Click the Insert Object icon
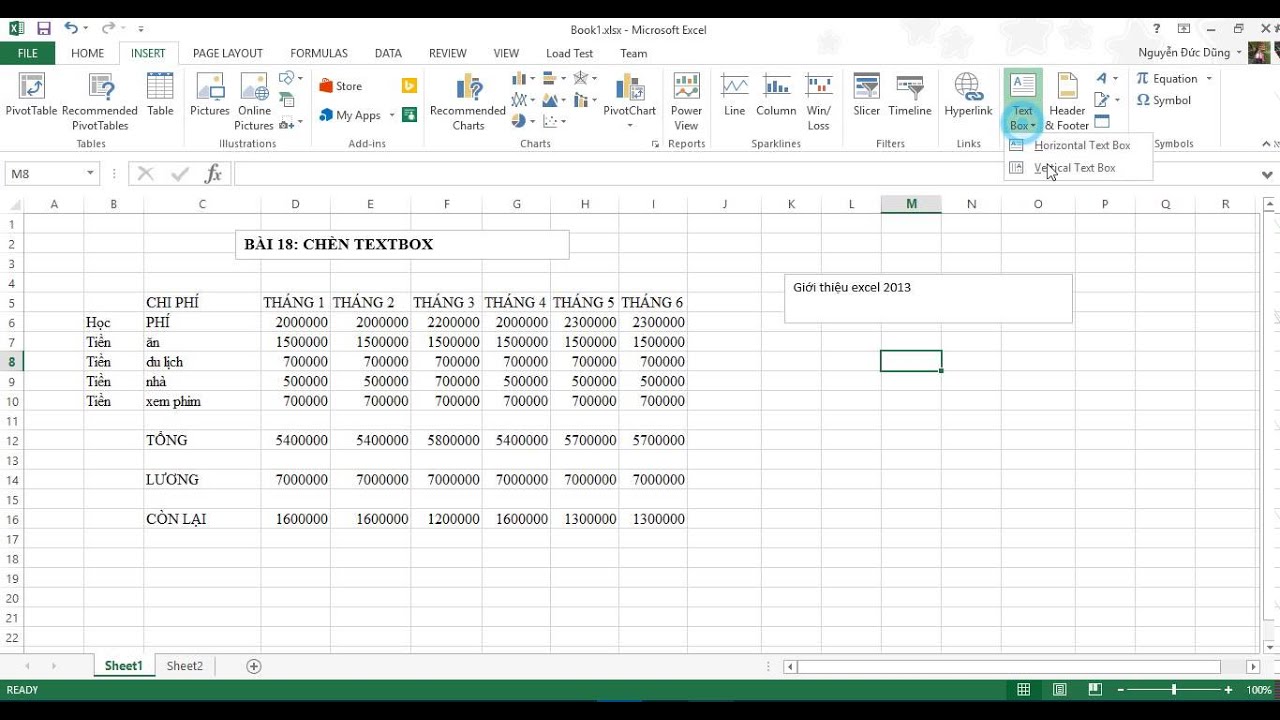Image resolution: width=1280 pixels, height=720 pixels. tap(1102, 122)
